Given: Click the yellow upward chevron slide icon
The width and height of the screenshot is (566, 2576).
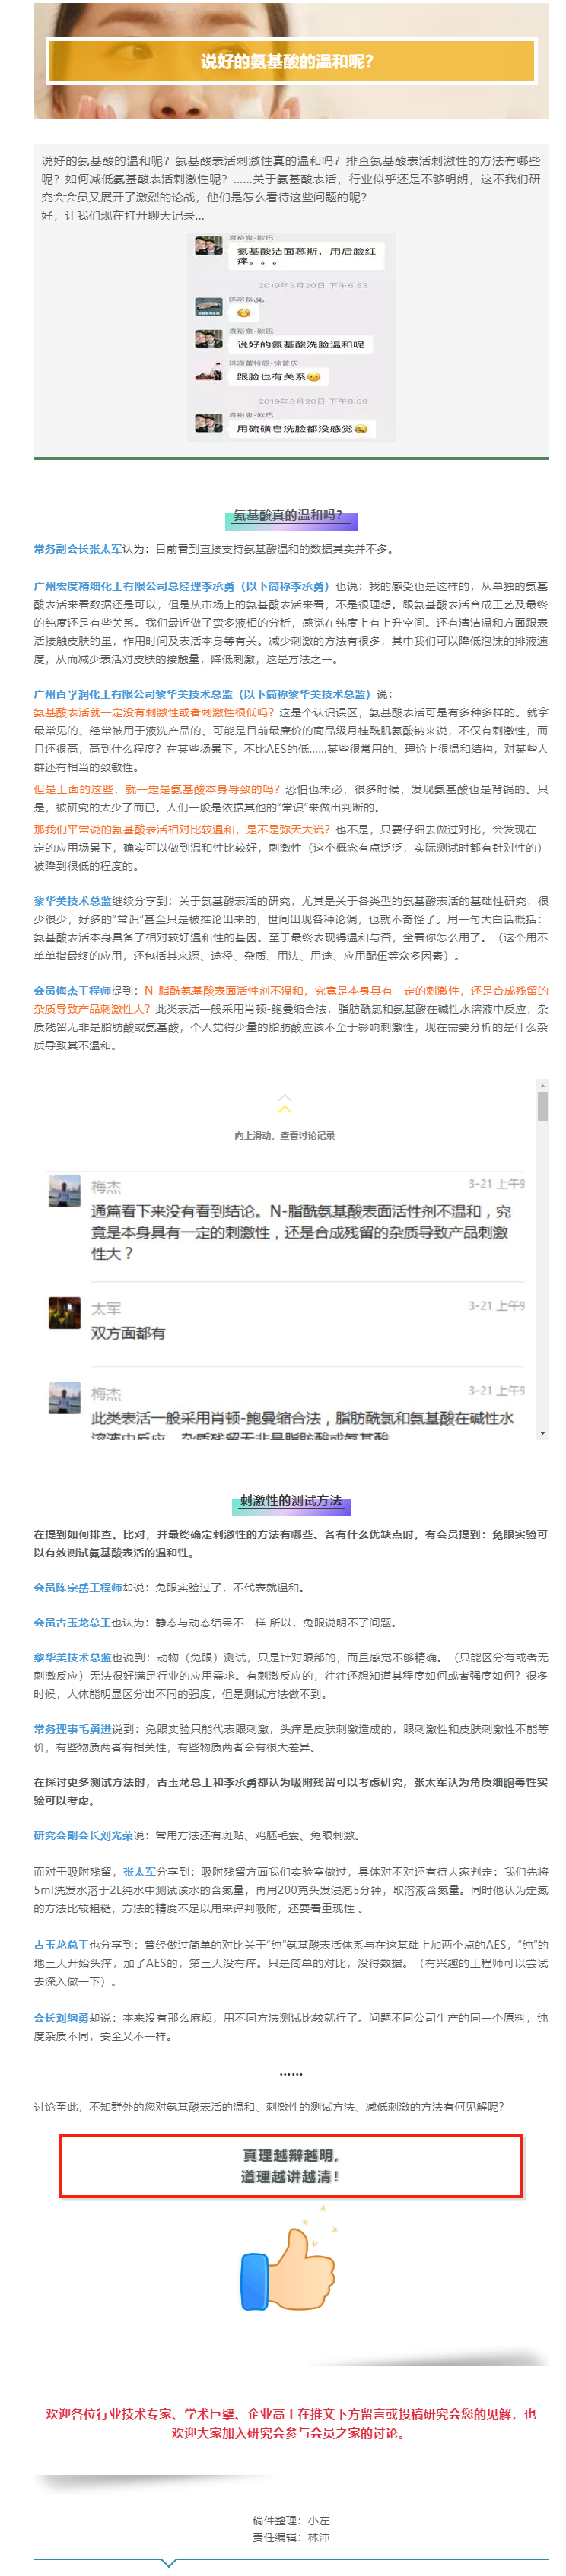Looking at the screenshot, I should 284,1103.
